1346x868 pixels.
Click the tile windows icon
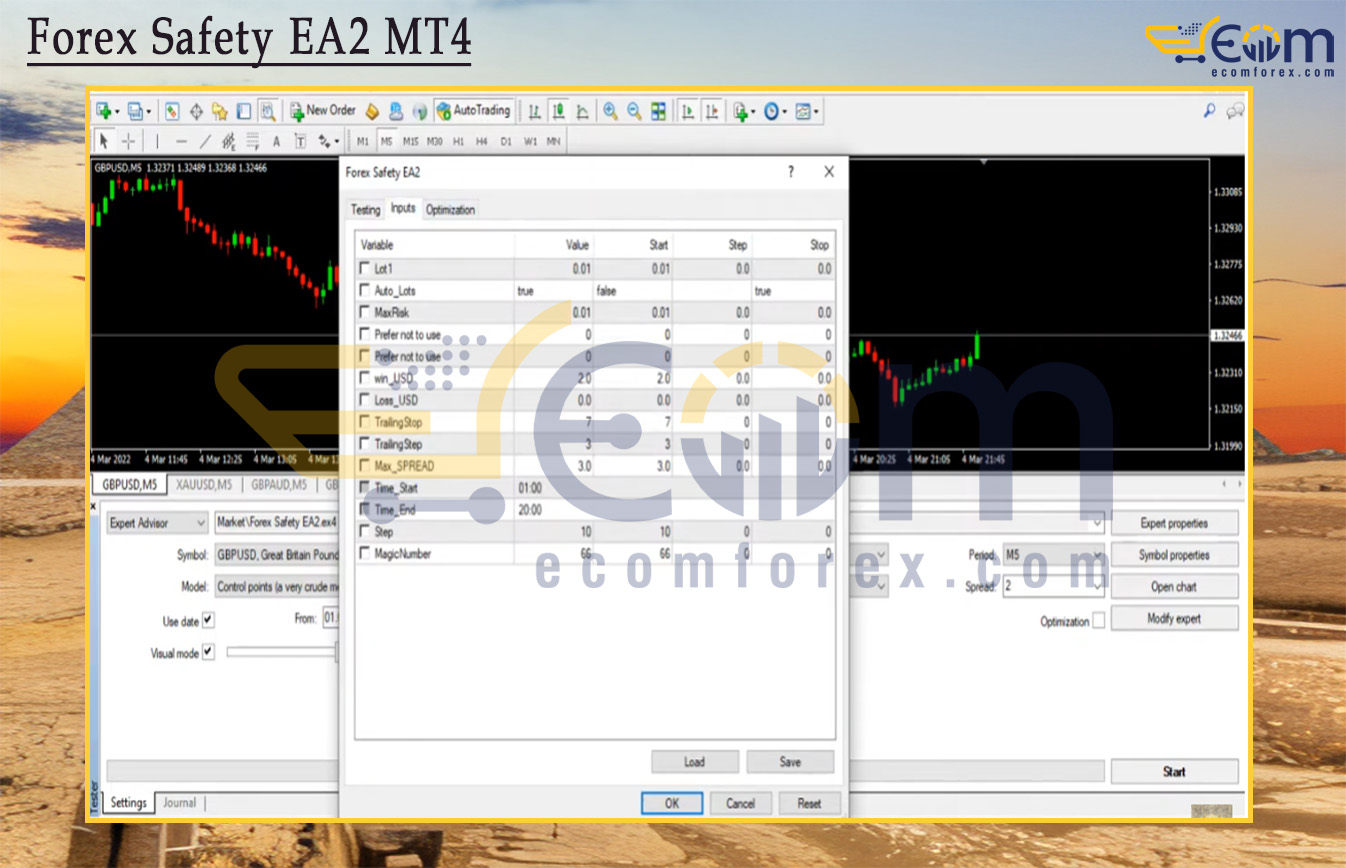pyautogui.click(x=658, y=111)
